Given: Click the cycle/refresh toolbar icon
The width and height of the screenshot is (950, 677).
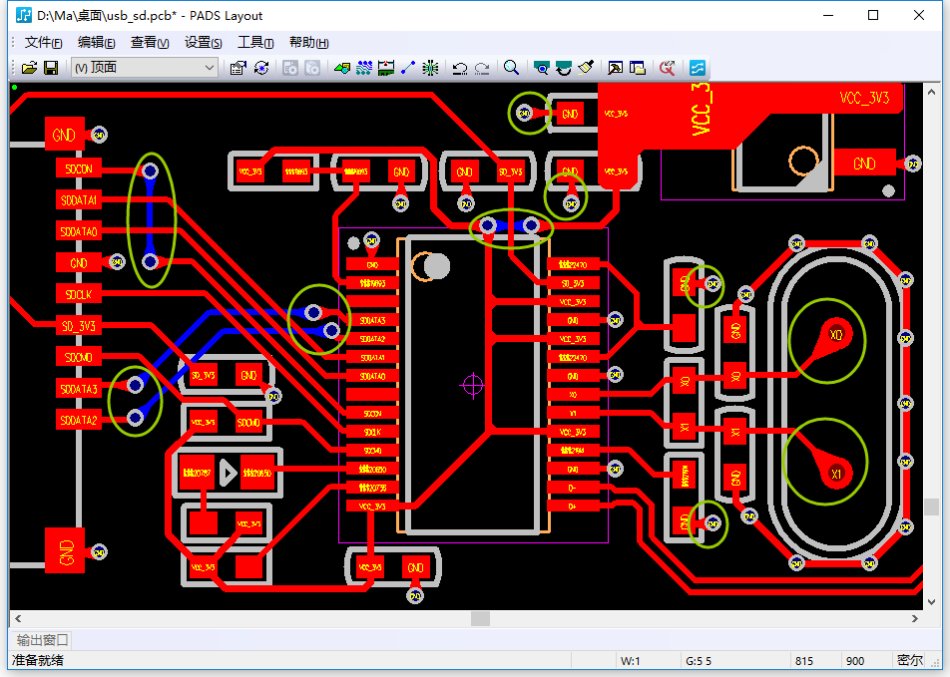Looking at the screenshot, I should pos(261,68).
